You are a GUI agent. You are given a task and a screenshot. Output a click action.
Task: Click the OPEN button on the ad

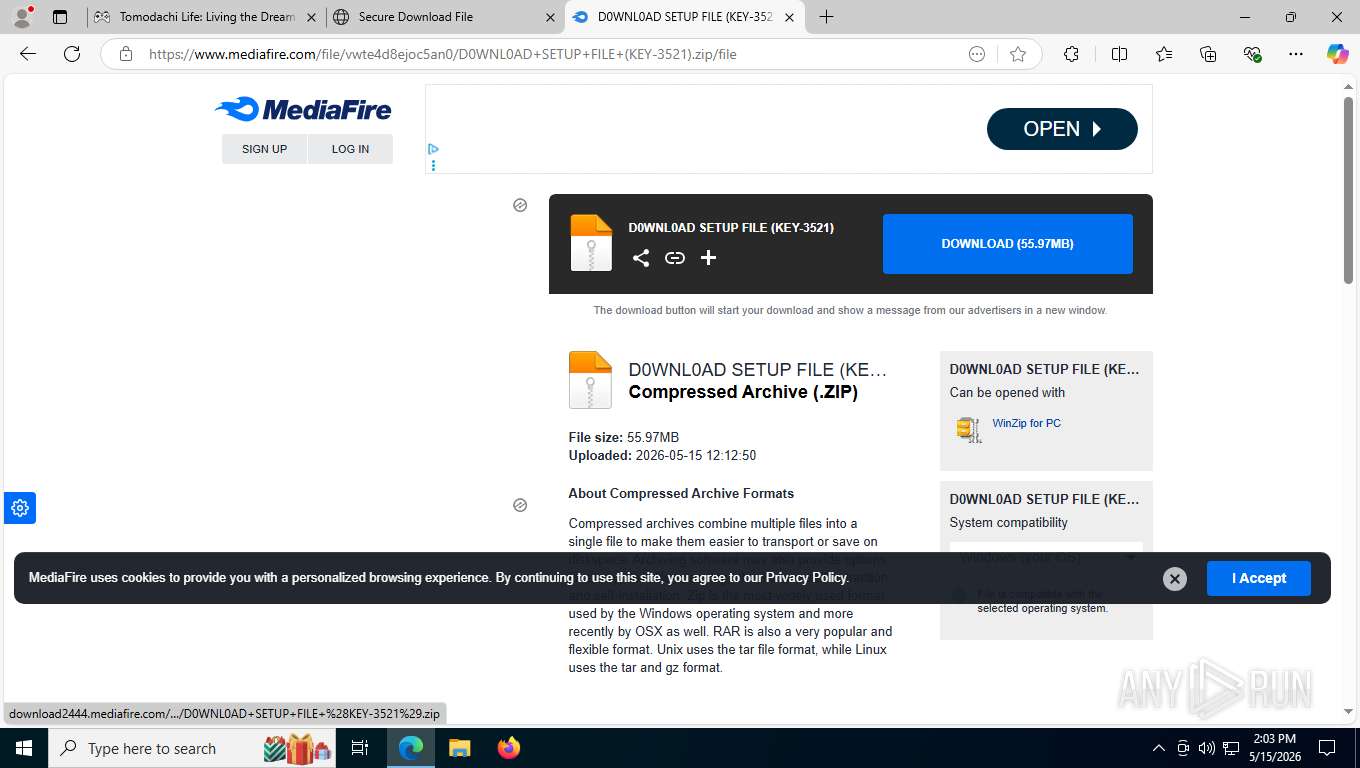coord(1062,129)
